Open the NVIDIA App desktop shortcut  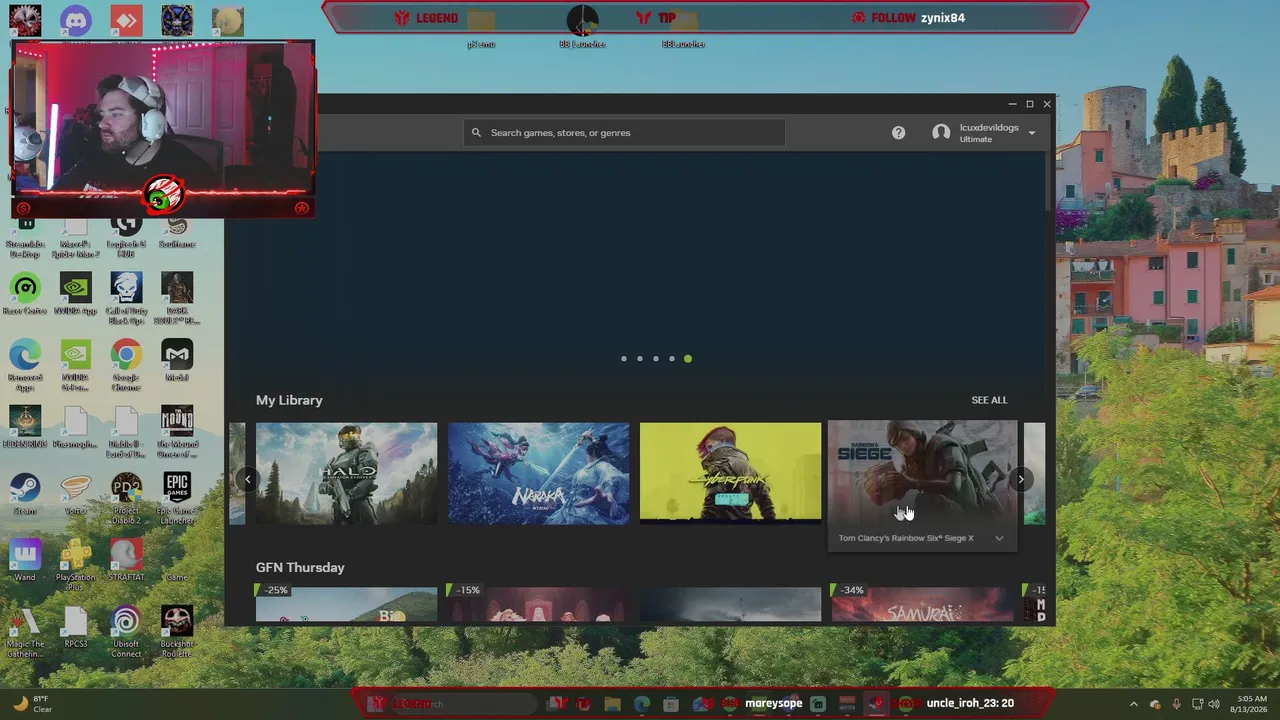pyautogui.click(x=76, y=295)
